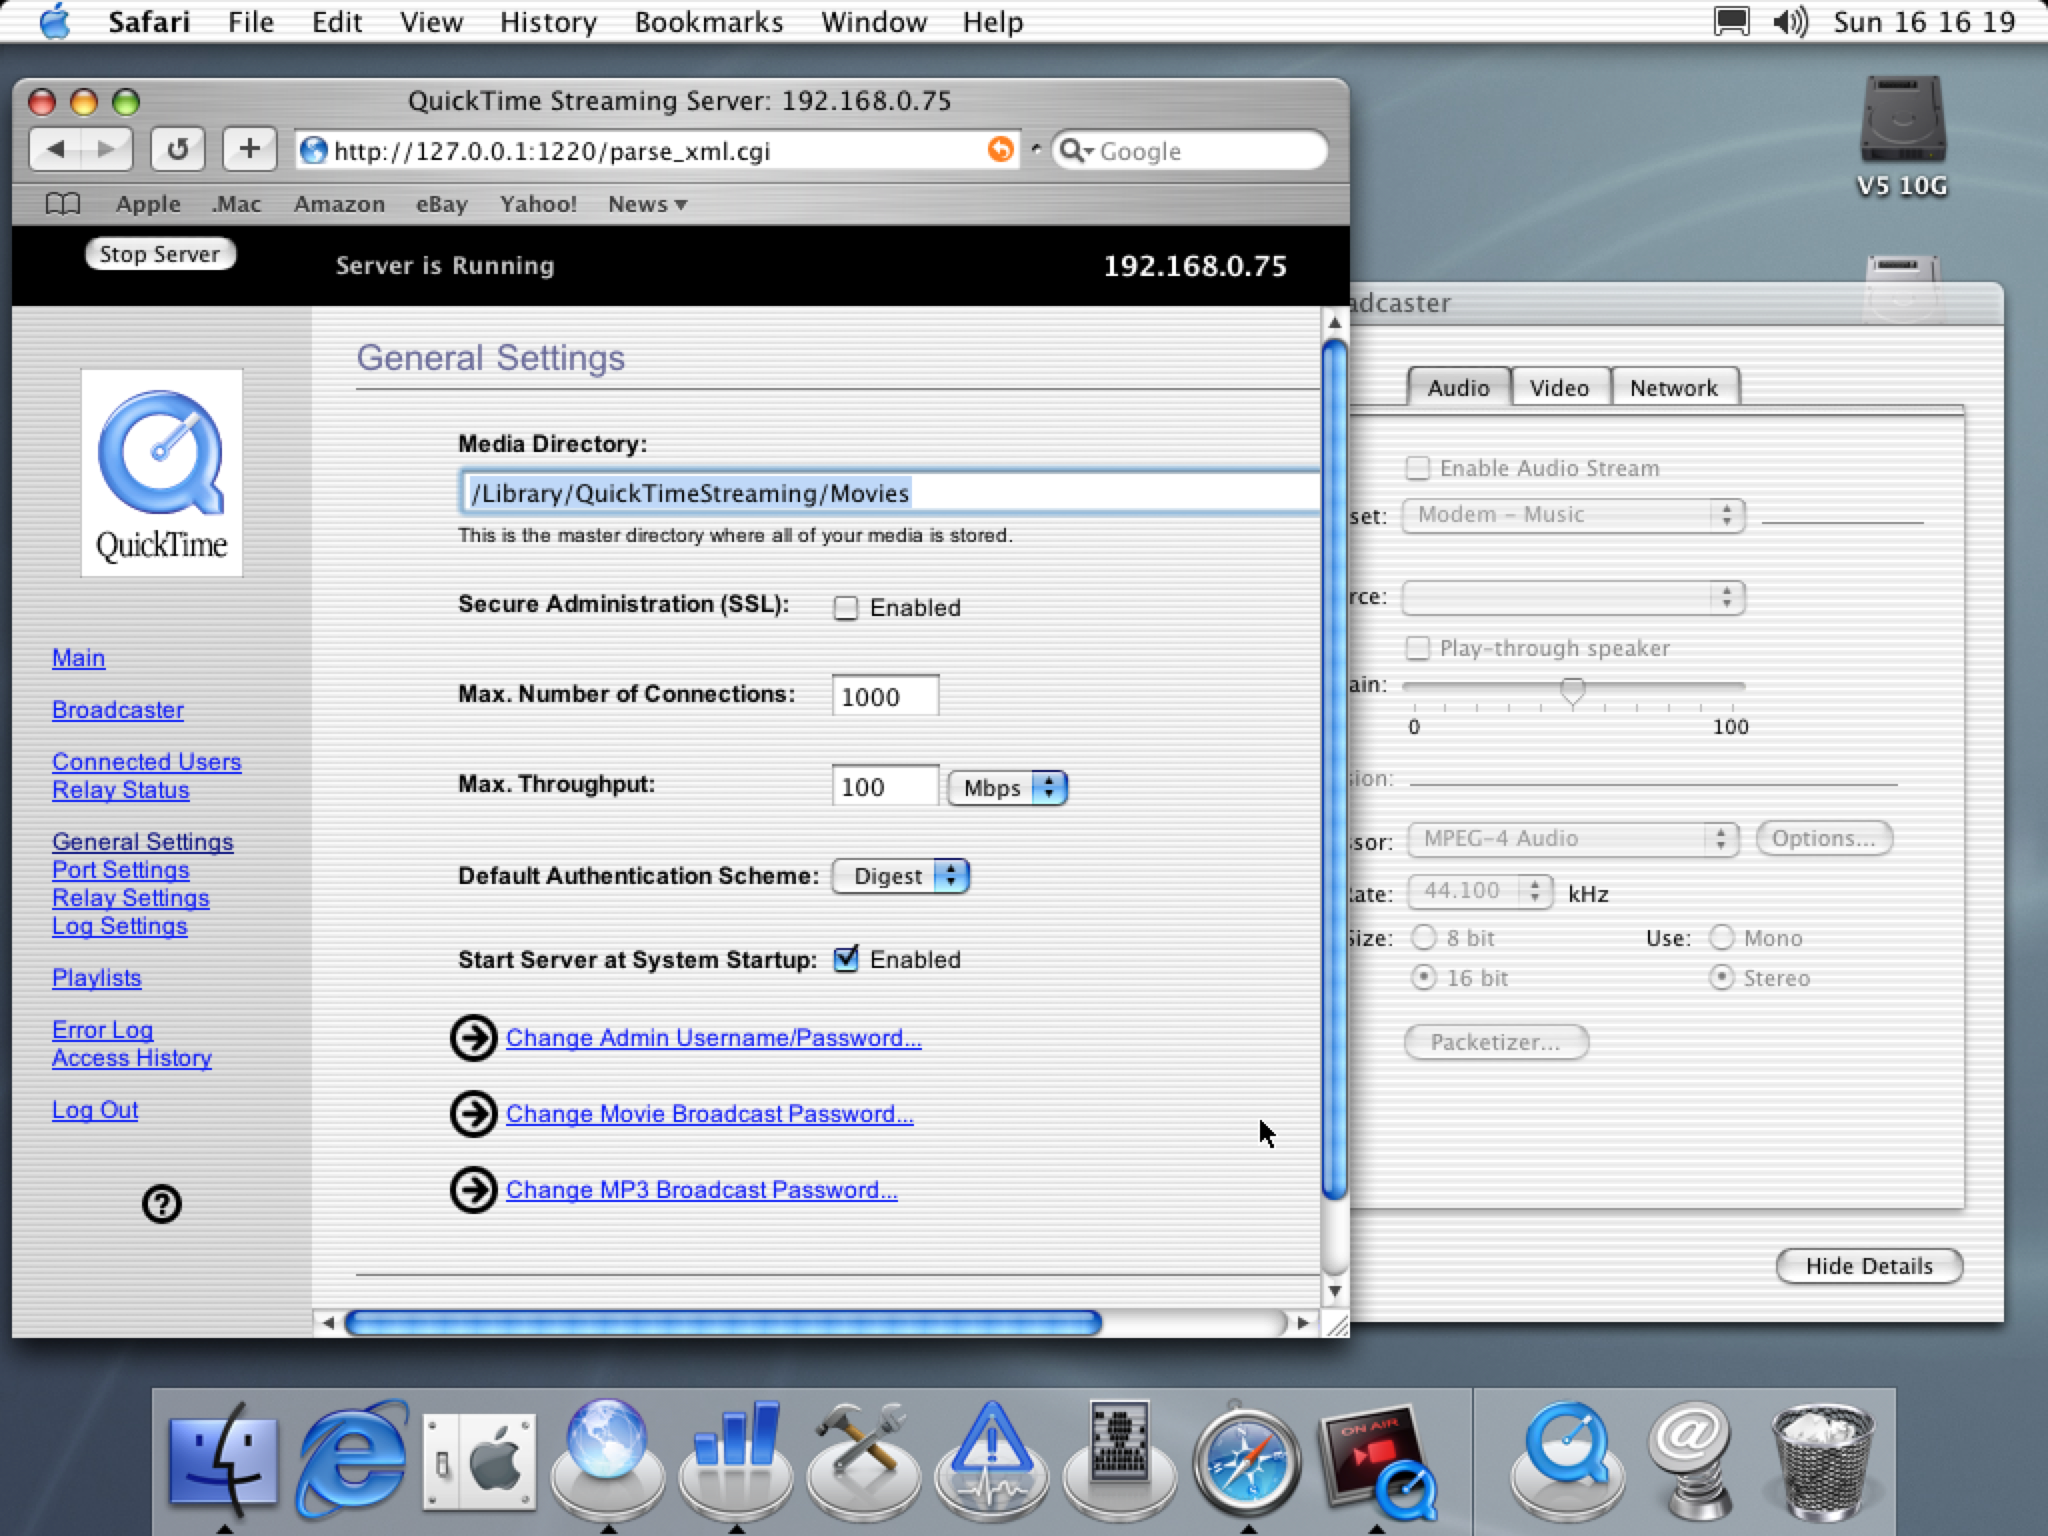
Task: Click the vertical scrollbar thumb in Safari
Action: pyautogui.click(x=1334, y=770)
